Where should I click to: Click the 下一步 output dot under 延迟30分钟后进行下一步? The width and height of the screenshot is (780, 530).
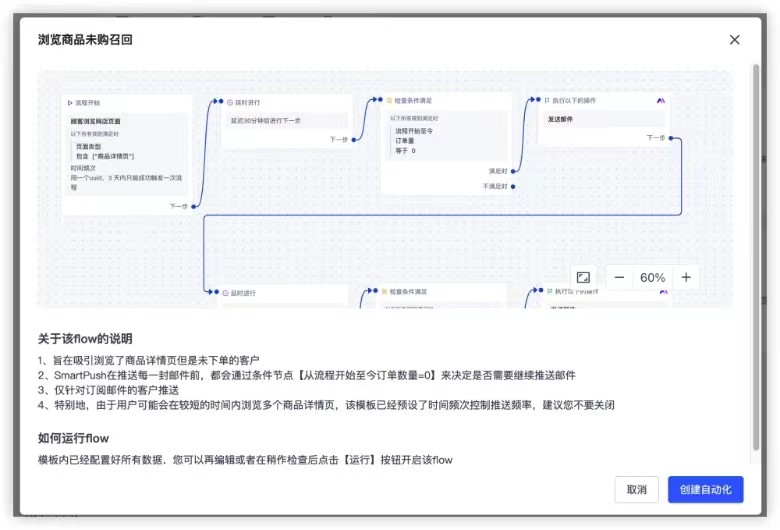tap(354, 140)
